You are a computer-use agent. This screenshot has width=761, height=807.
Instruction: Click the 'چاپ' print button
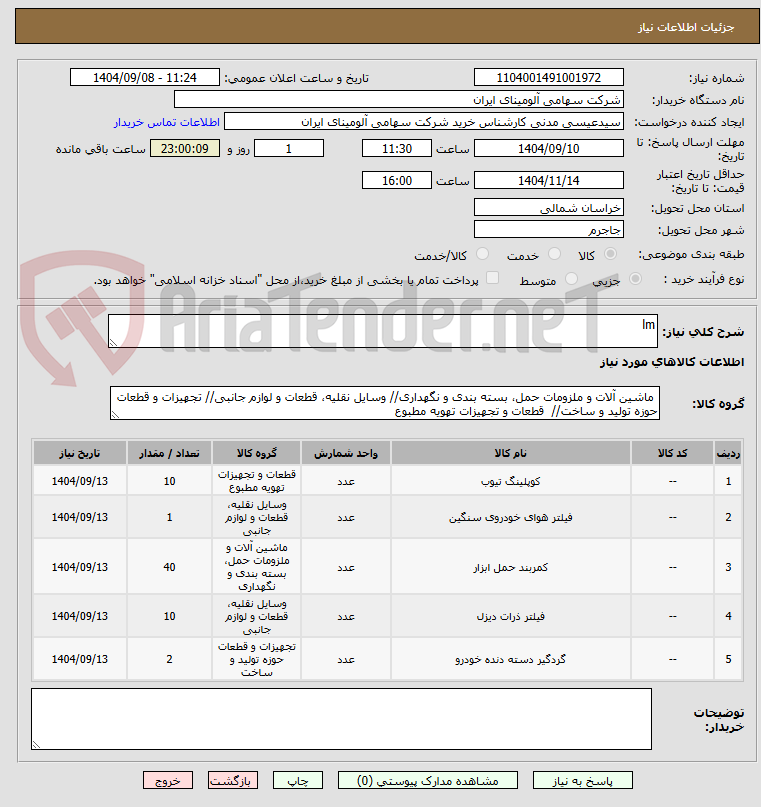(297, 780)
